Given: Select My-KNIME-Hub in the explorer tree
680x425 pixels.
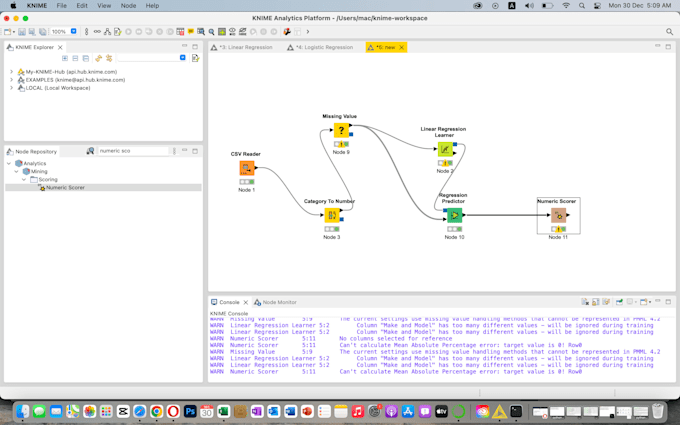Looking at the screenshot, I should coord(71,72).
